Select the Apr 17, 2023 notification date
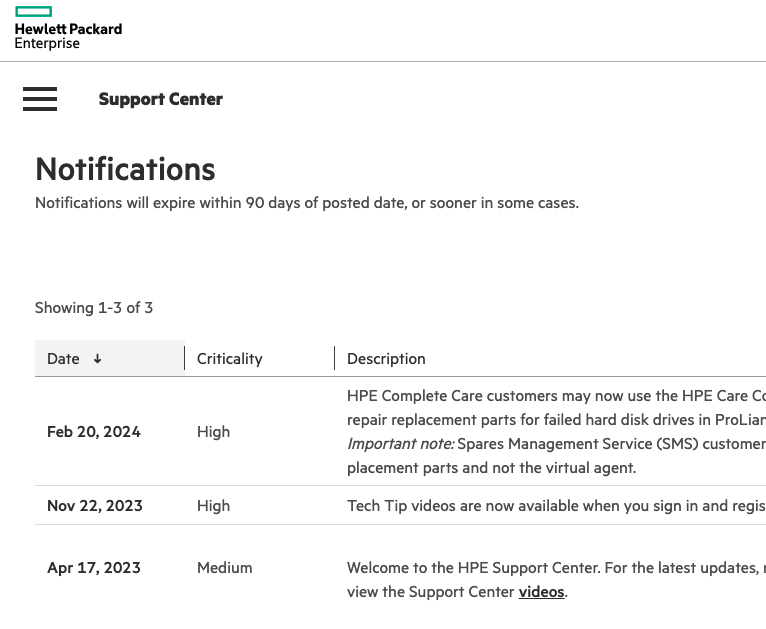Viewport: 766px width, 629px height. point(94,568)
